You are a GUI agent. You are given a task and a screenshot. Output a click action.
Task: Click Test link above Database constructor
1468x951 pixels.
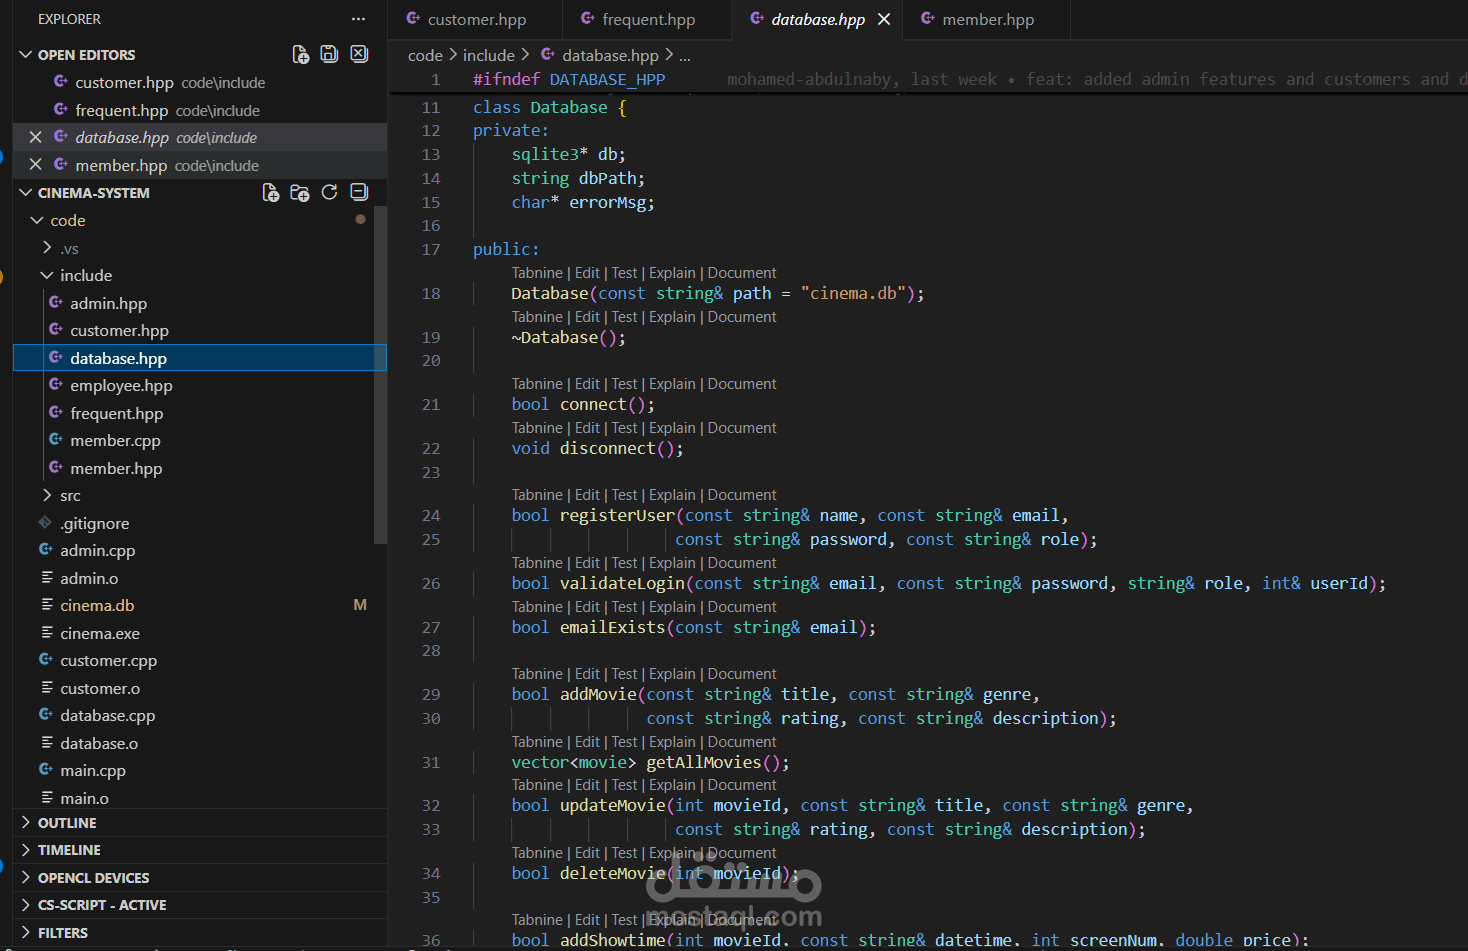(x=624, y=273)
